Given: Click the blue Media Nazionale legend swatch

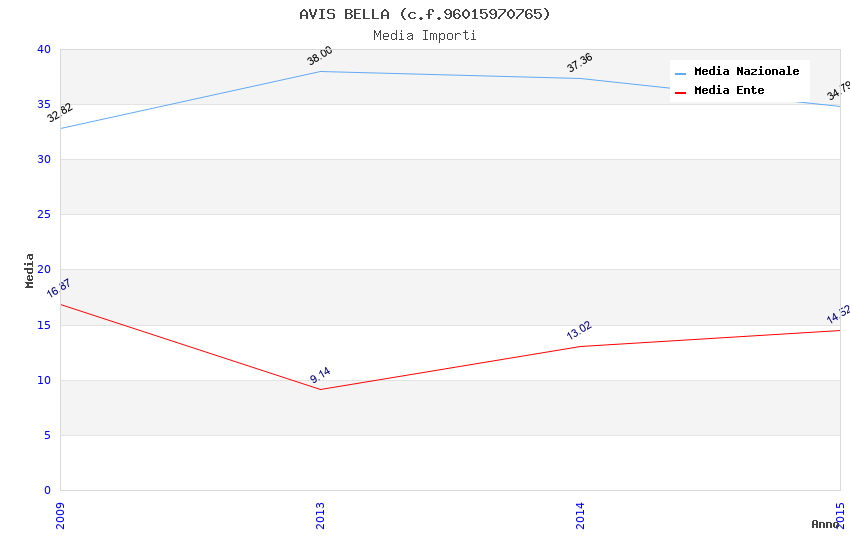Looking at the screenshot, I should pos(681,73).
